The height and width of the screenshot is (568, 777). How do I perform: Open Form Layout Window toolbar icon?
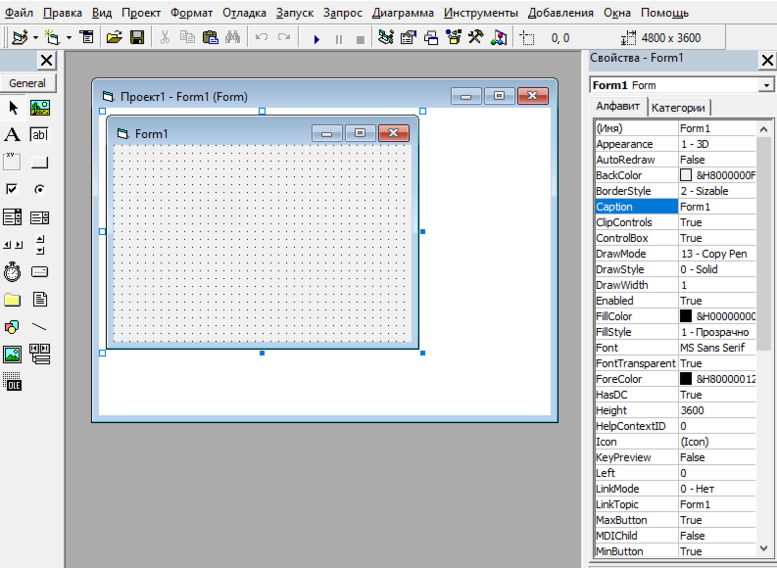click(431, 37)
